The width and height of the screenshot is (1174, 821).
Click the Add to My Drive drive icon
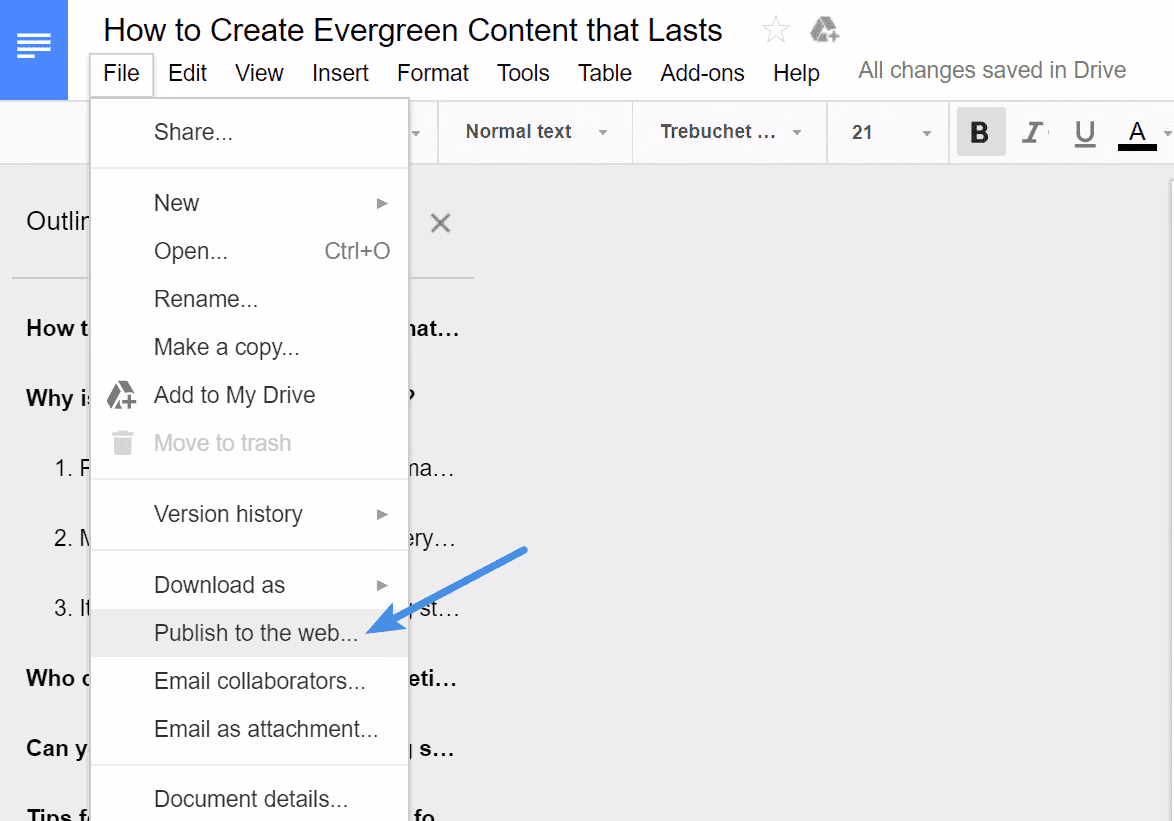[120, 395]
